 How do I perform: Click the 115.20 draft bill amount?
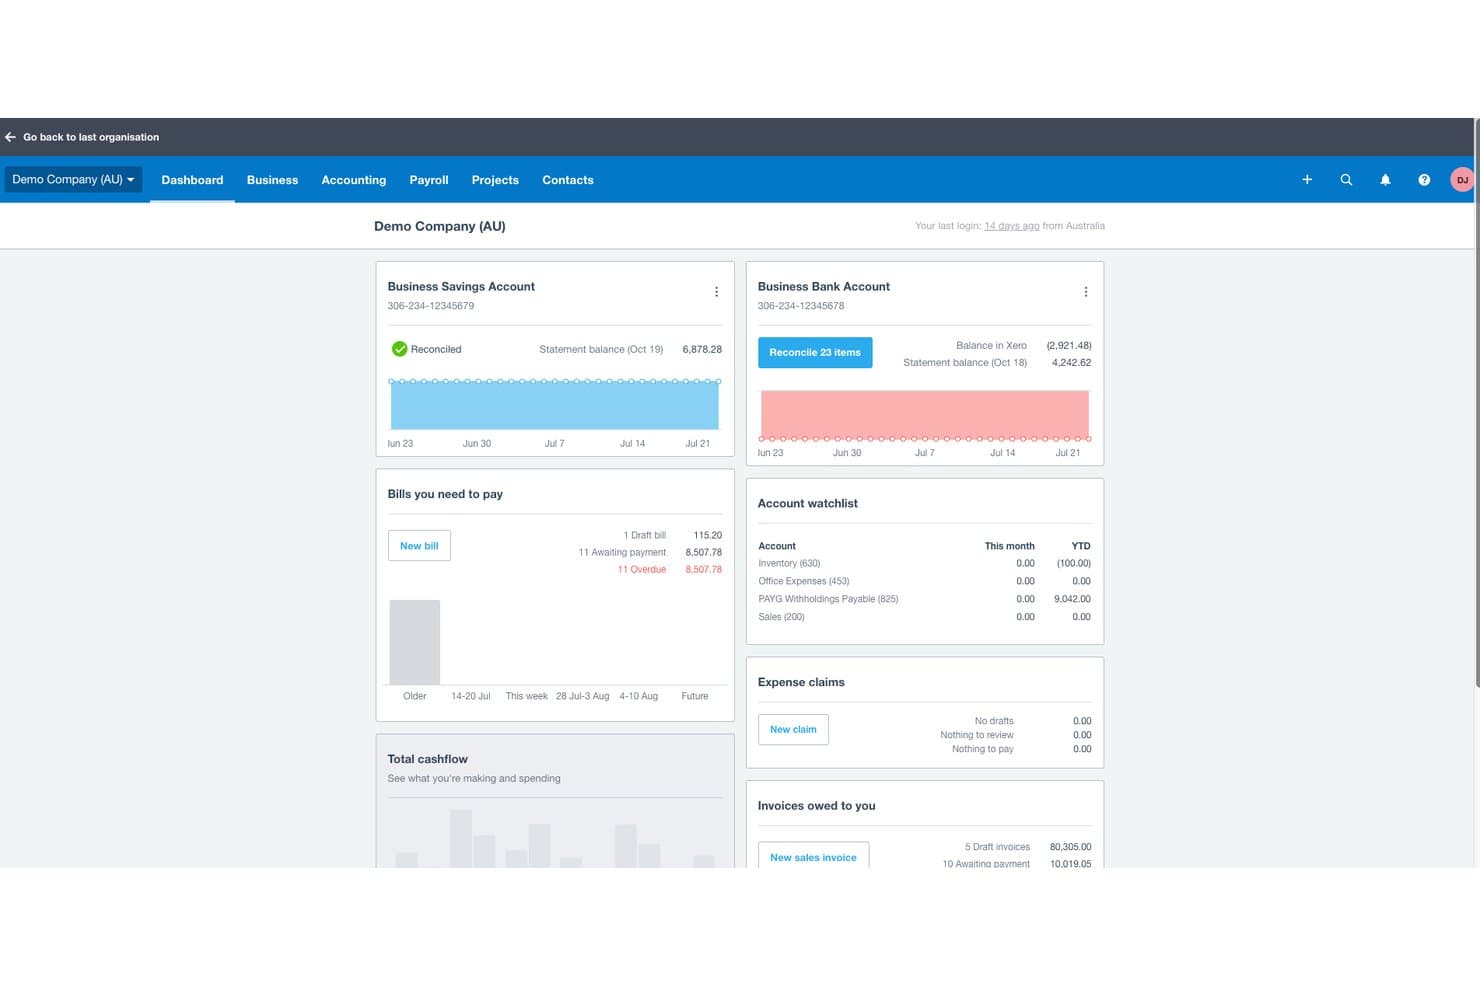[x=707, y=535]
